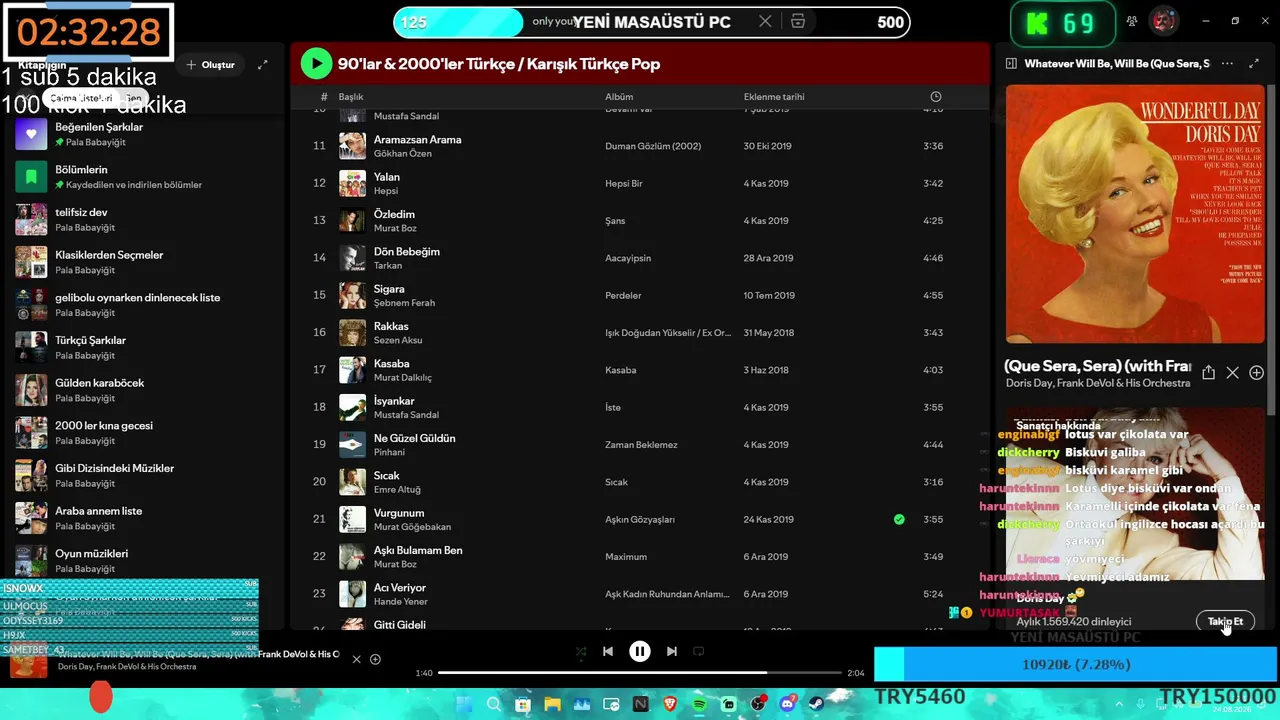Viewport: 1280px width, 720px height.
Task: Open Brave browser from taskbar
Action: (x=670, y=704)
